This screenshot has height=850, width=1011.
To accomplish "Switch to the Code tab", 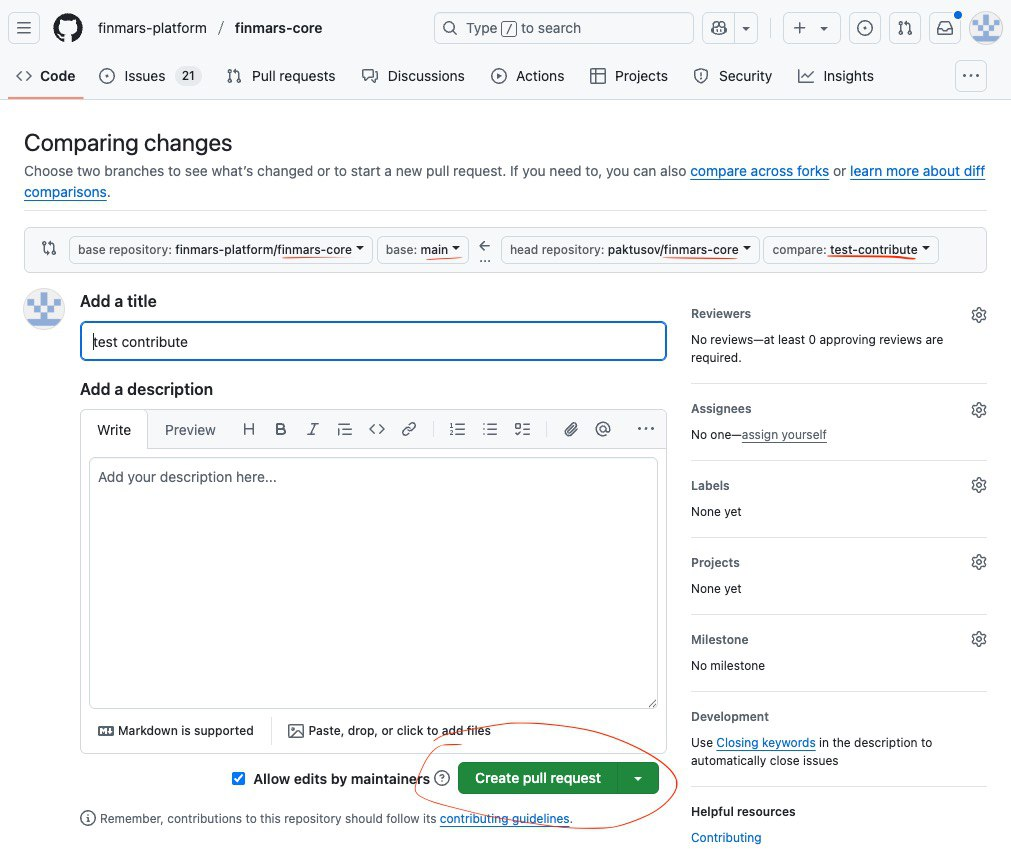I will pos(46,76).
